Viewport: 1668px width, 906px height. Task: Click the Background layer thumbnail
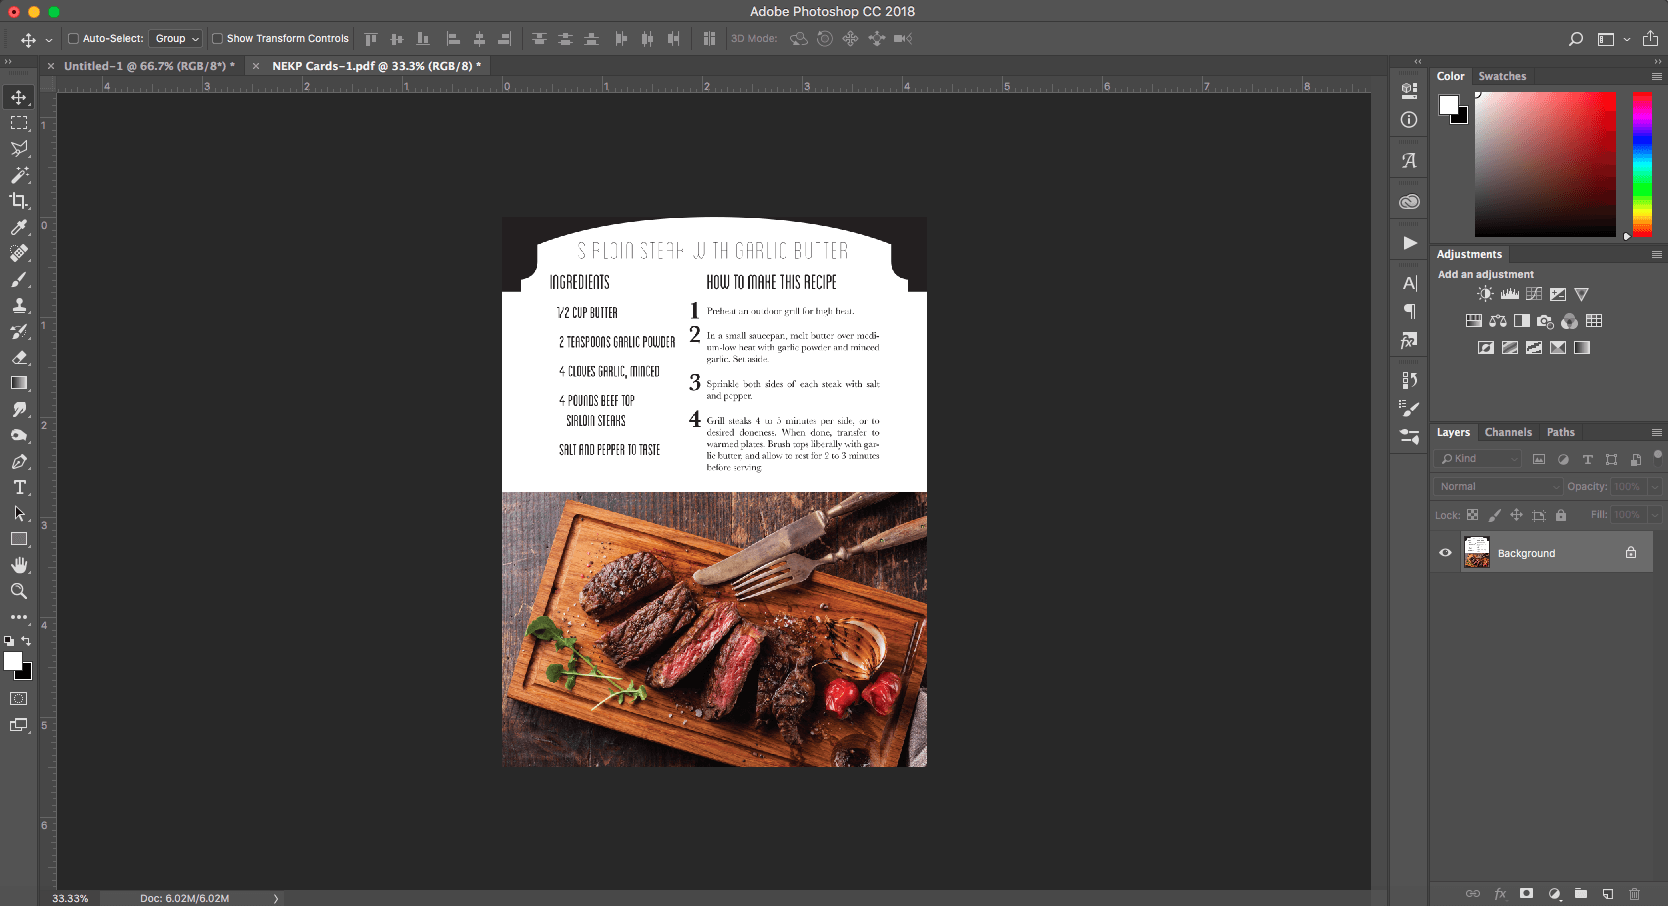point(1476,552)
